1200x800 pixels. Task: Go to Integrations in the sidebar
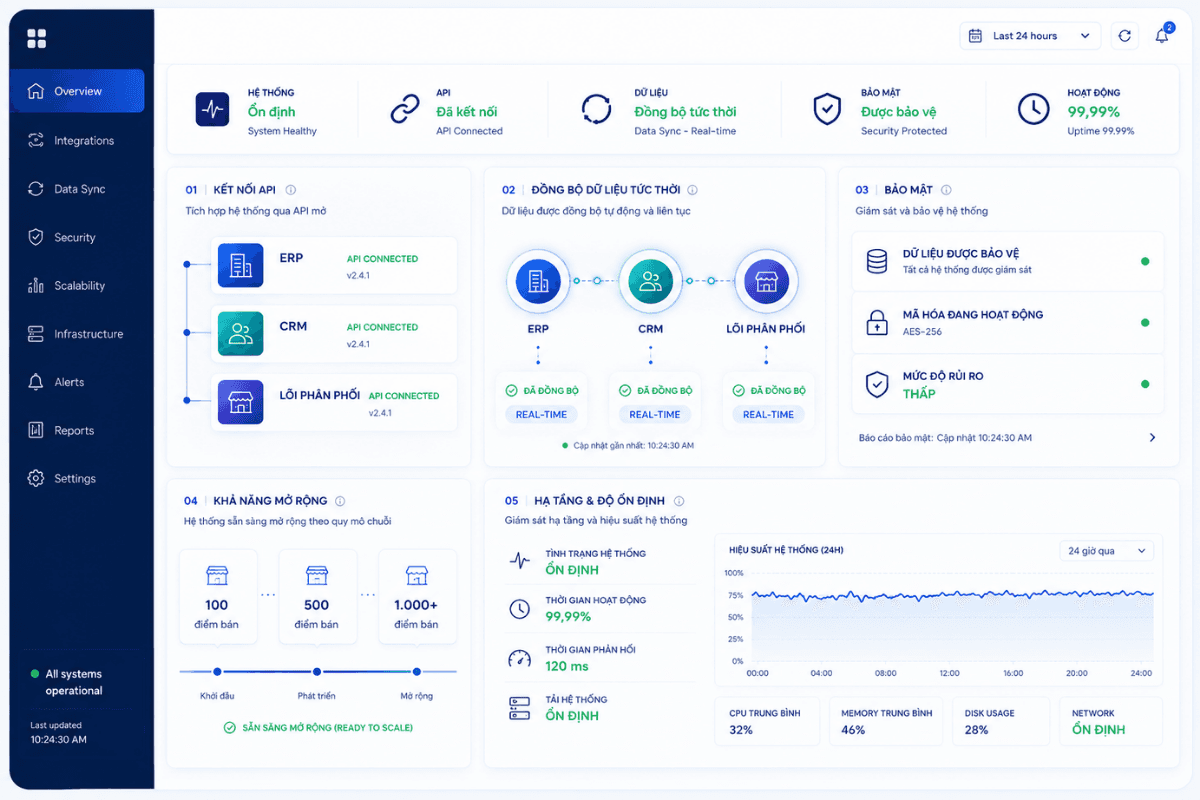click(x=78, y=140)
